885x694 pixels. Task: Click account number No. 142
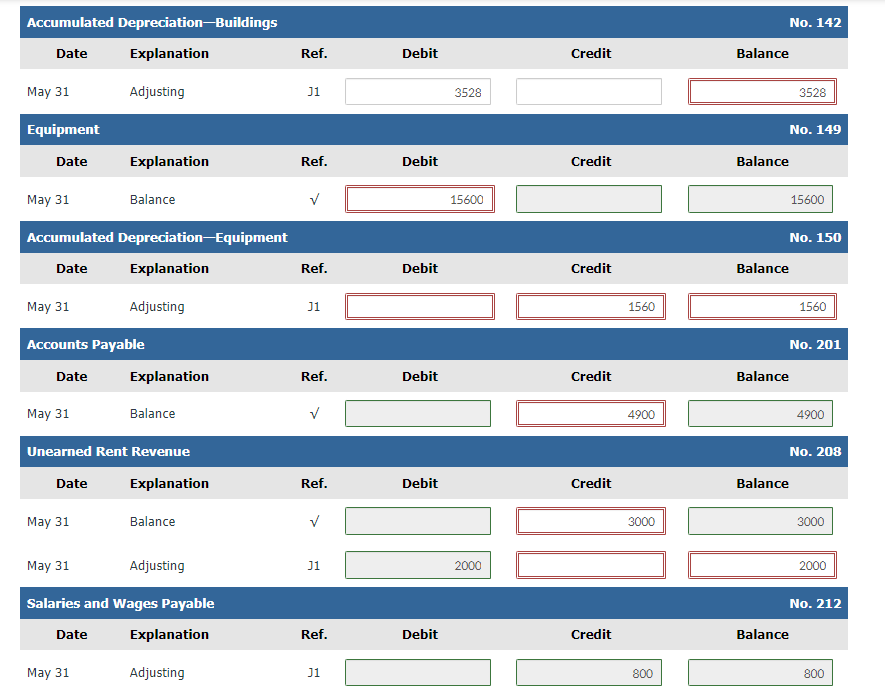815,23
